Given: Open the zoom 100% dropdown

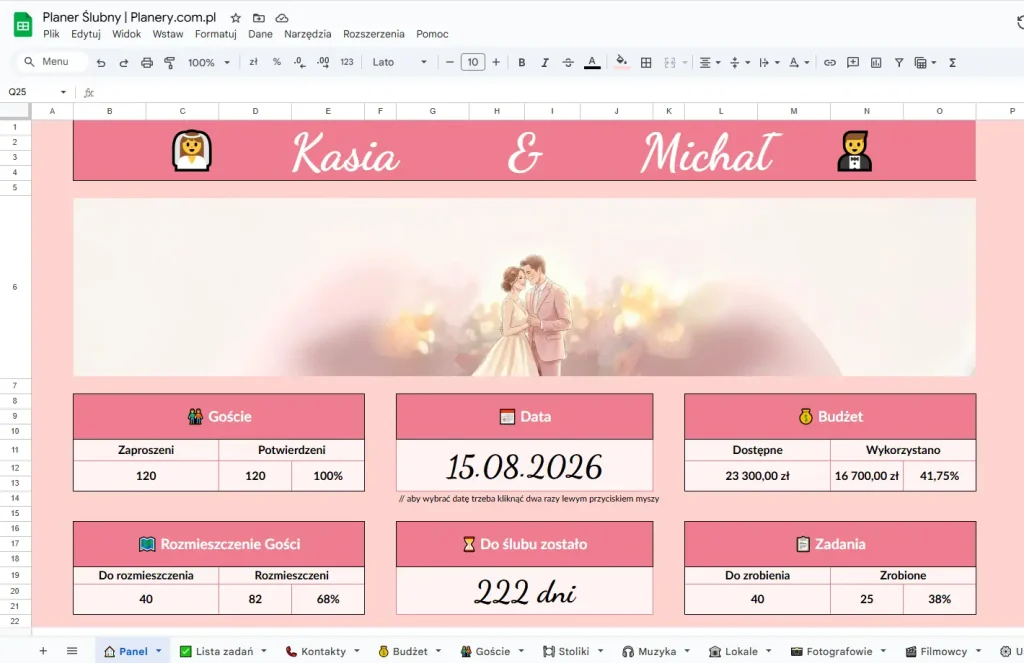Looking at the screenshot, I should (209, 63).
